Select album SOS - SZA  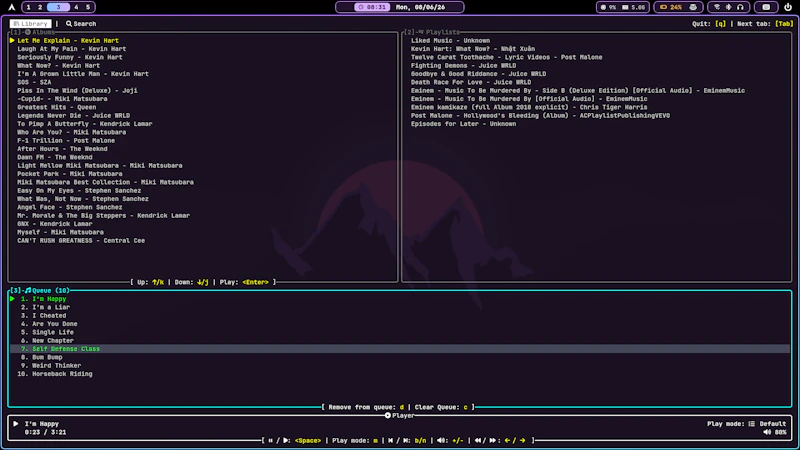[34, 82]
